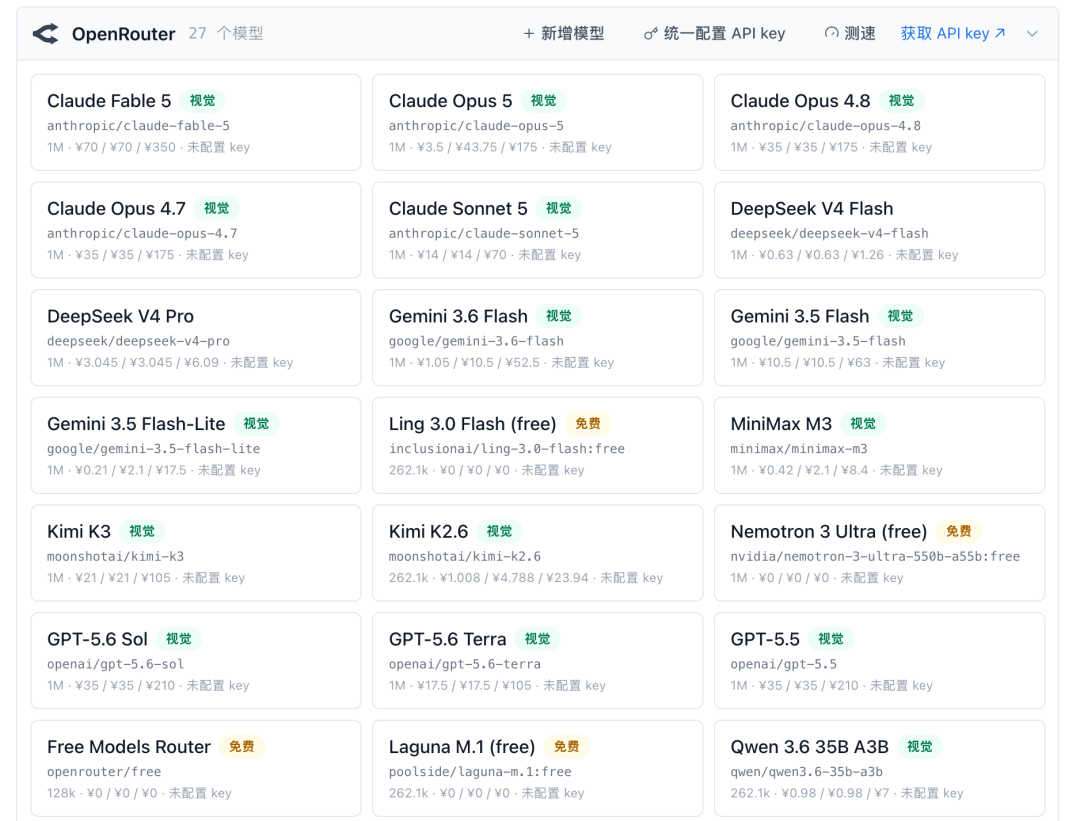Screen dimensions: 1080x821
Task: Click model ID moonshotai/kimi-k2.6
Action: (465, 556)
